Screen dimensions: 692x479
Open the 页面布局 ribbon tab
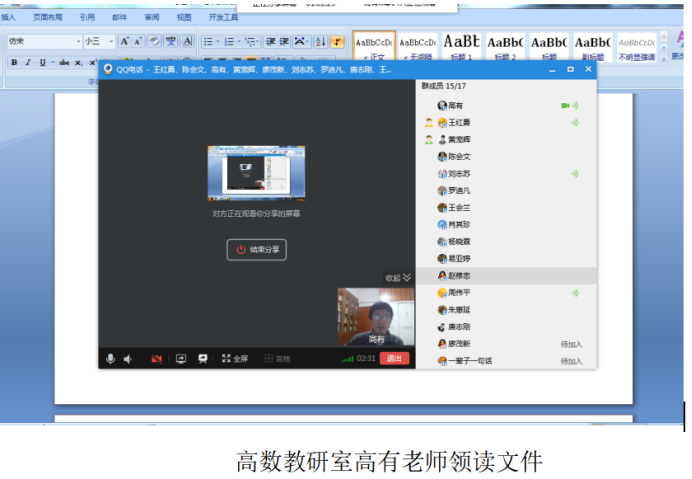(x=47, y=17)
